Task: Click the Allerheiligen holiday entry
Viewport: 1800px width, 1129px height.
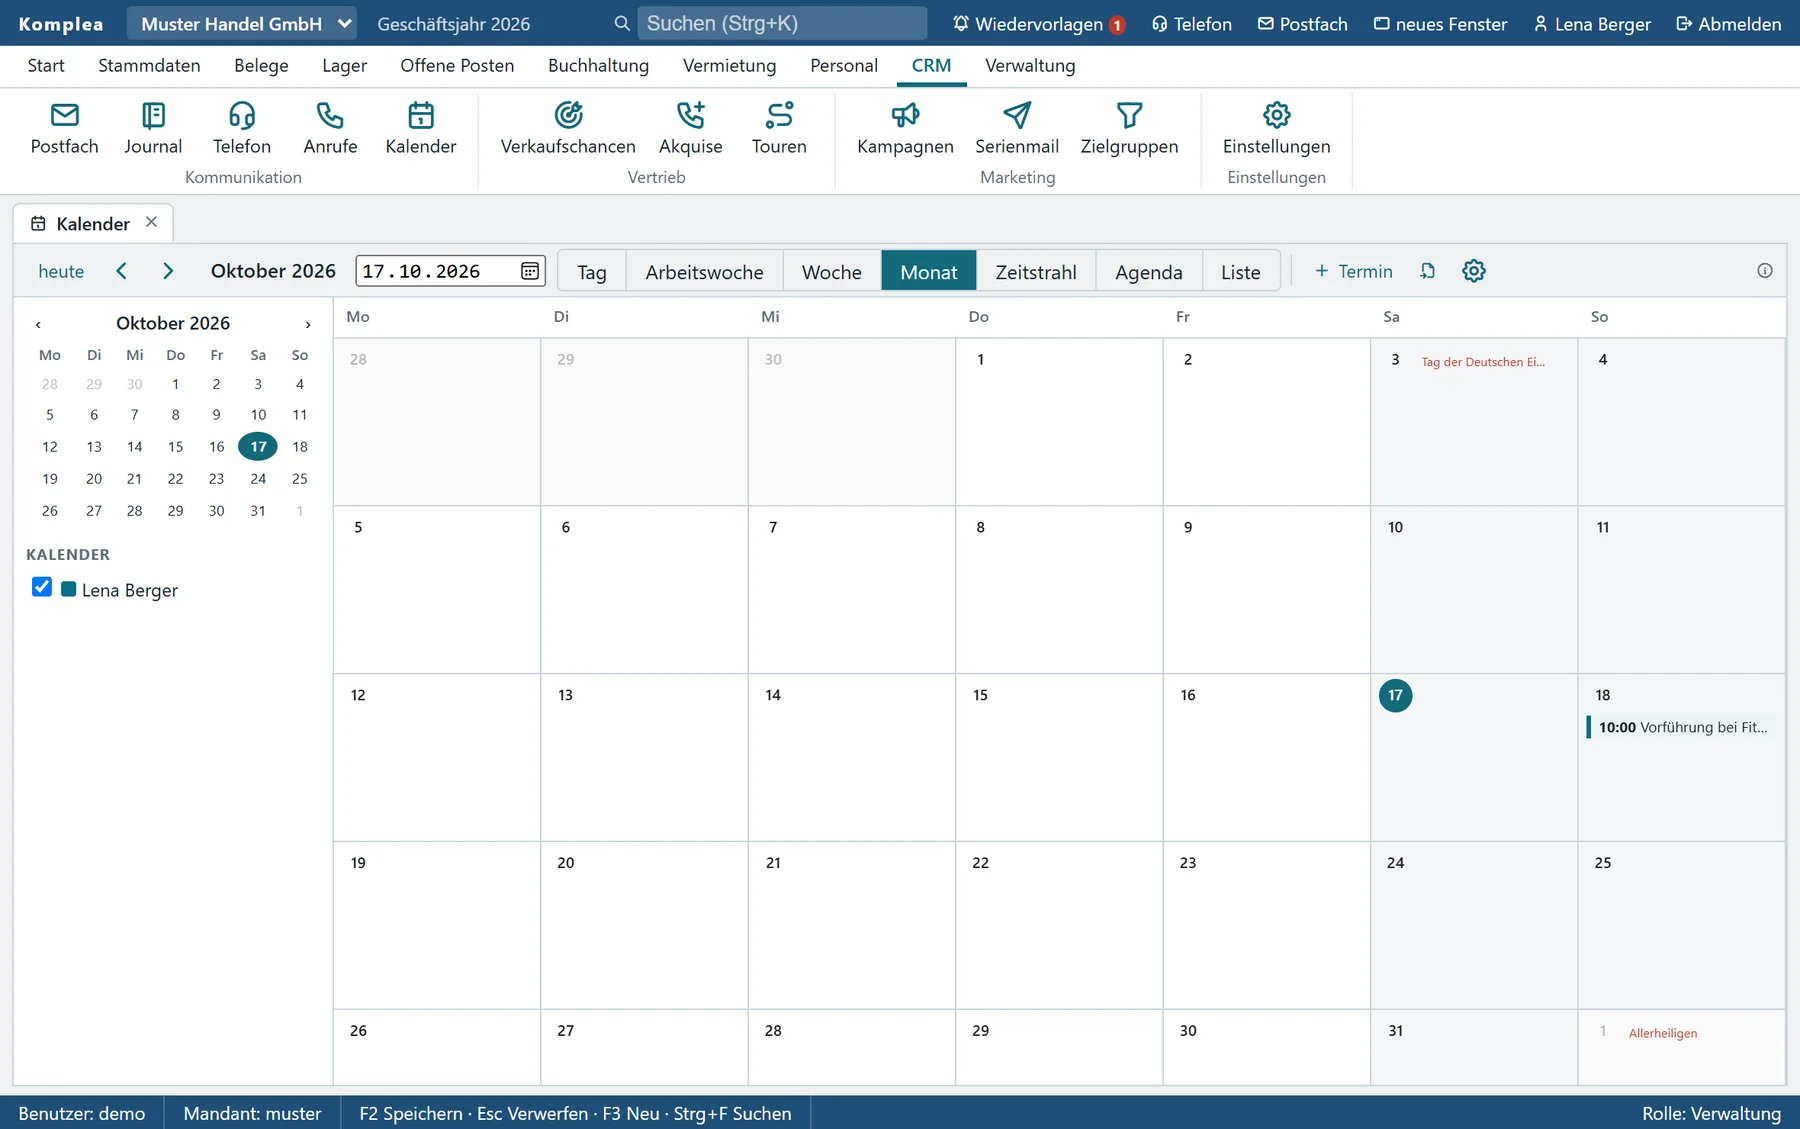Action: (x=1663, y=1033)
